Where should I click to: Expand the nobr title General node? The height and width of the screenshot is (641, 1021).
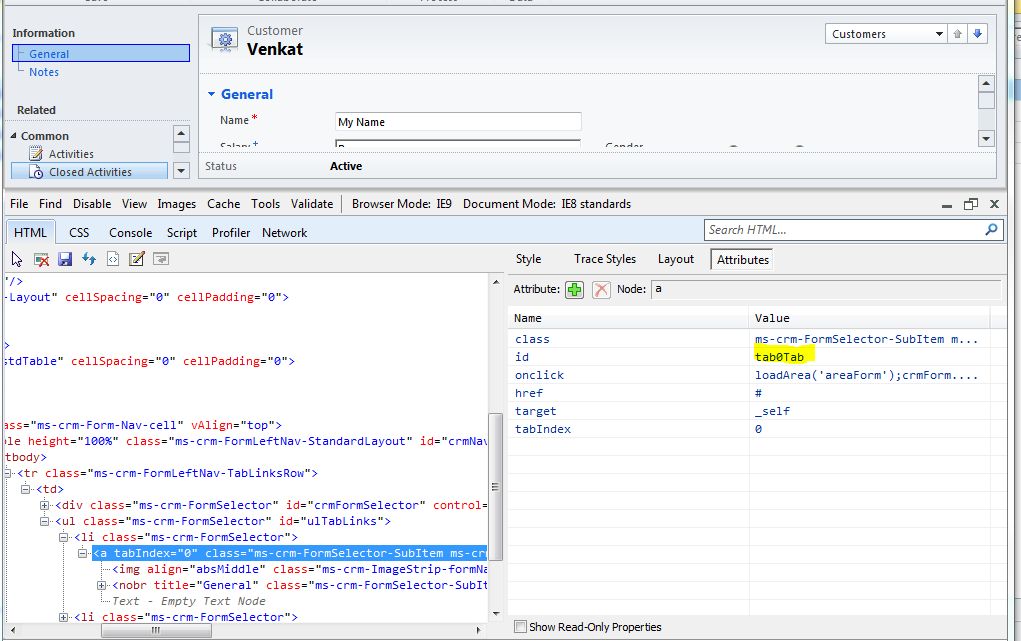(102, 585)
